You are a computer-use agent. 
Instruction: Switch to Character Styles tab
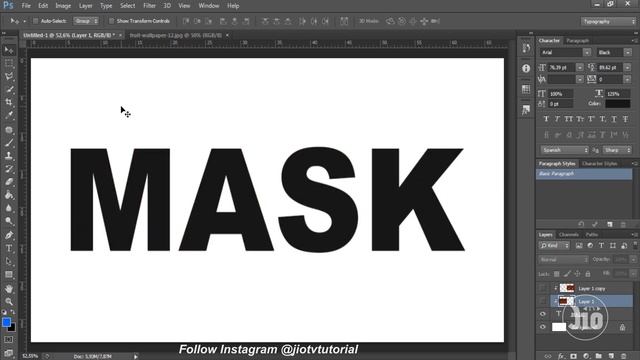600,164
